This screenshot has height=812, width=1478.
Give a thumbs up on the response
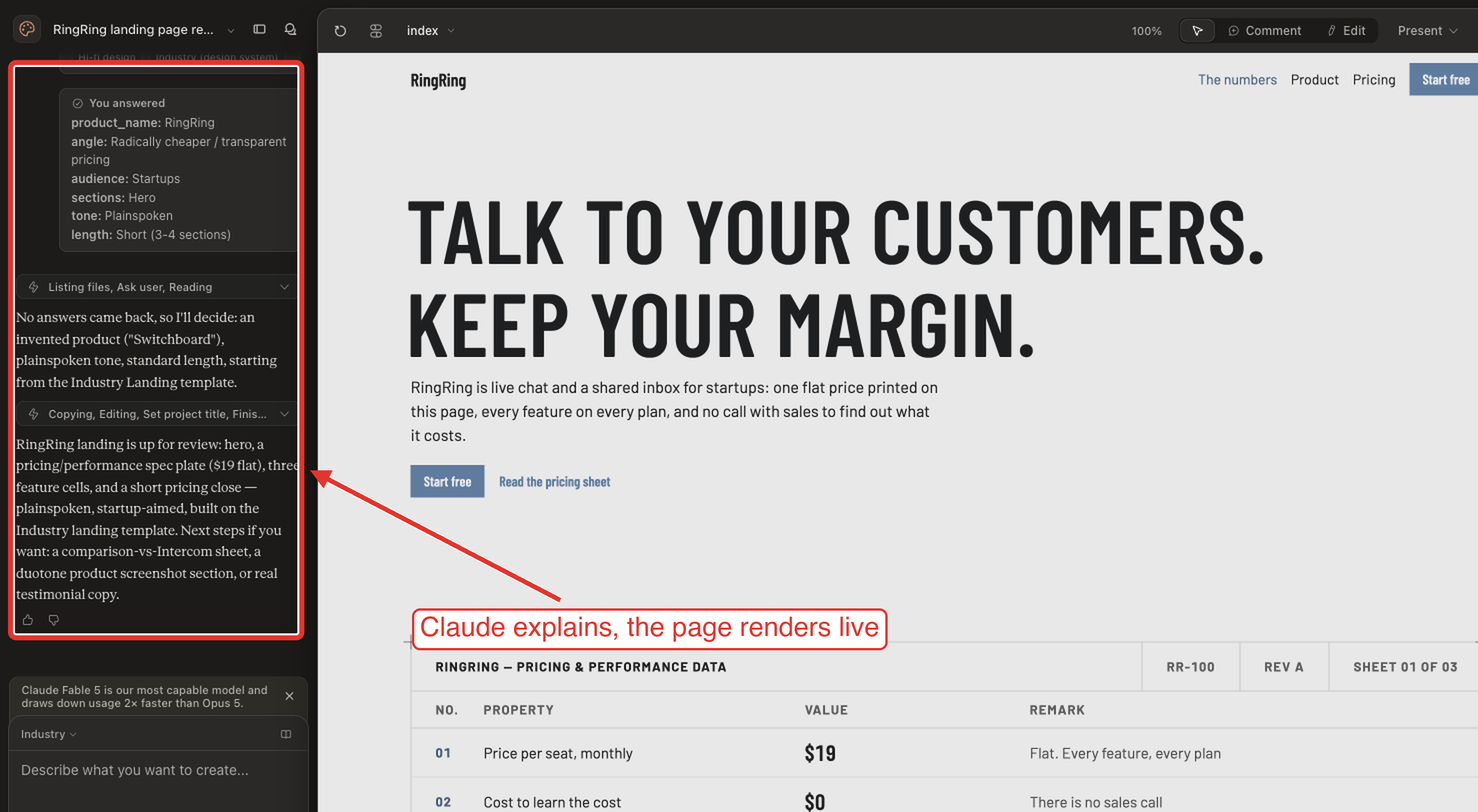pyautogui.click(x=27, y=620)
